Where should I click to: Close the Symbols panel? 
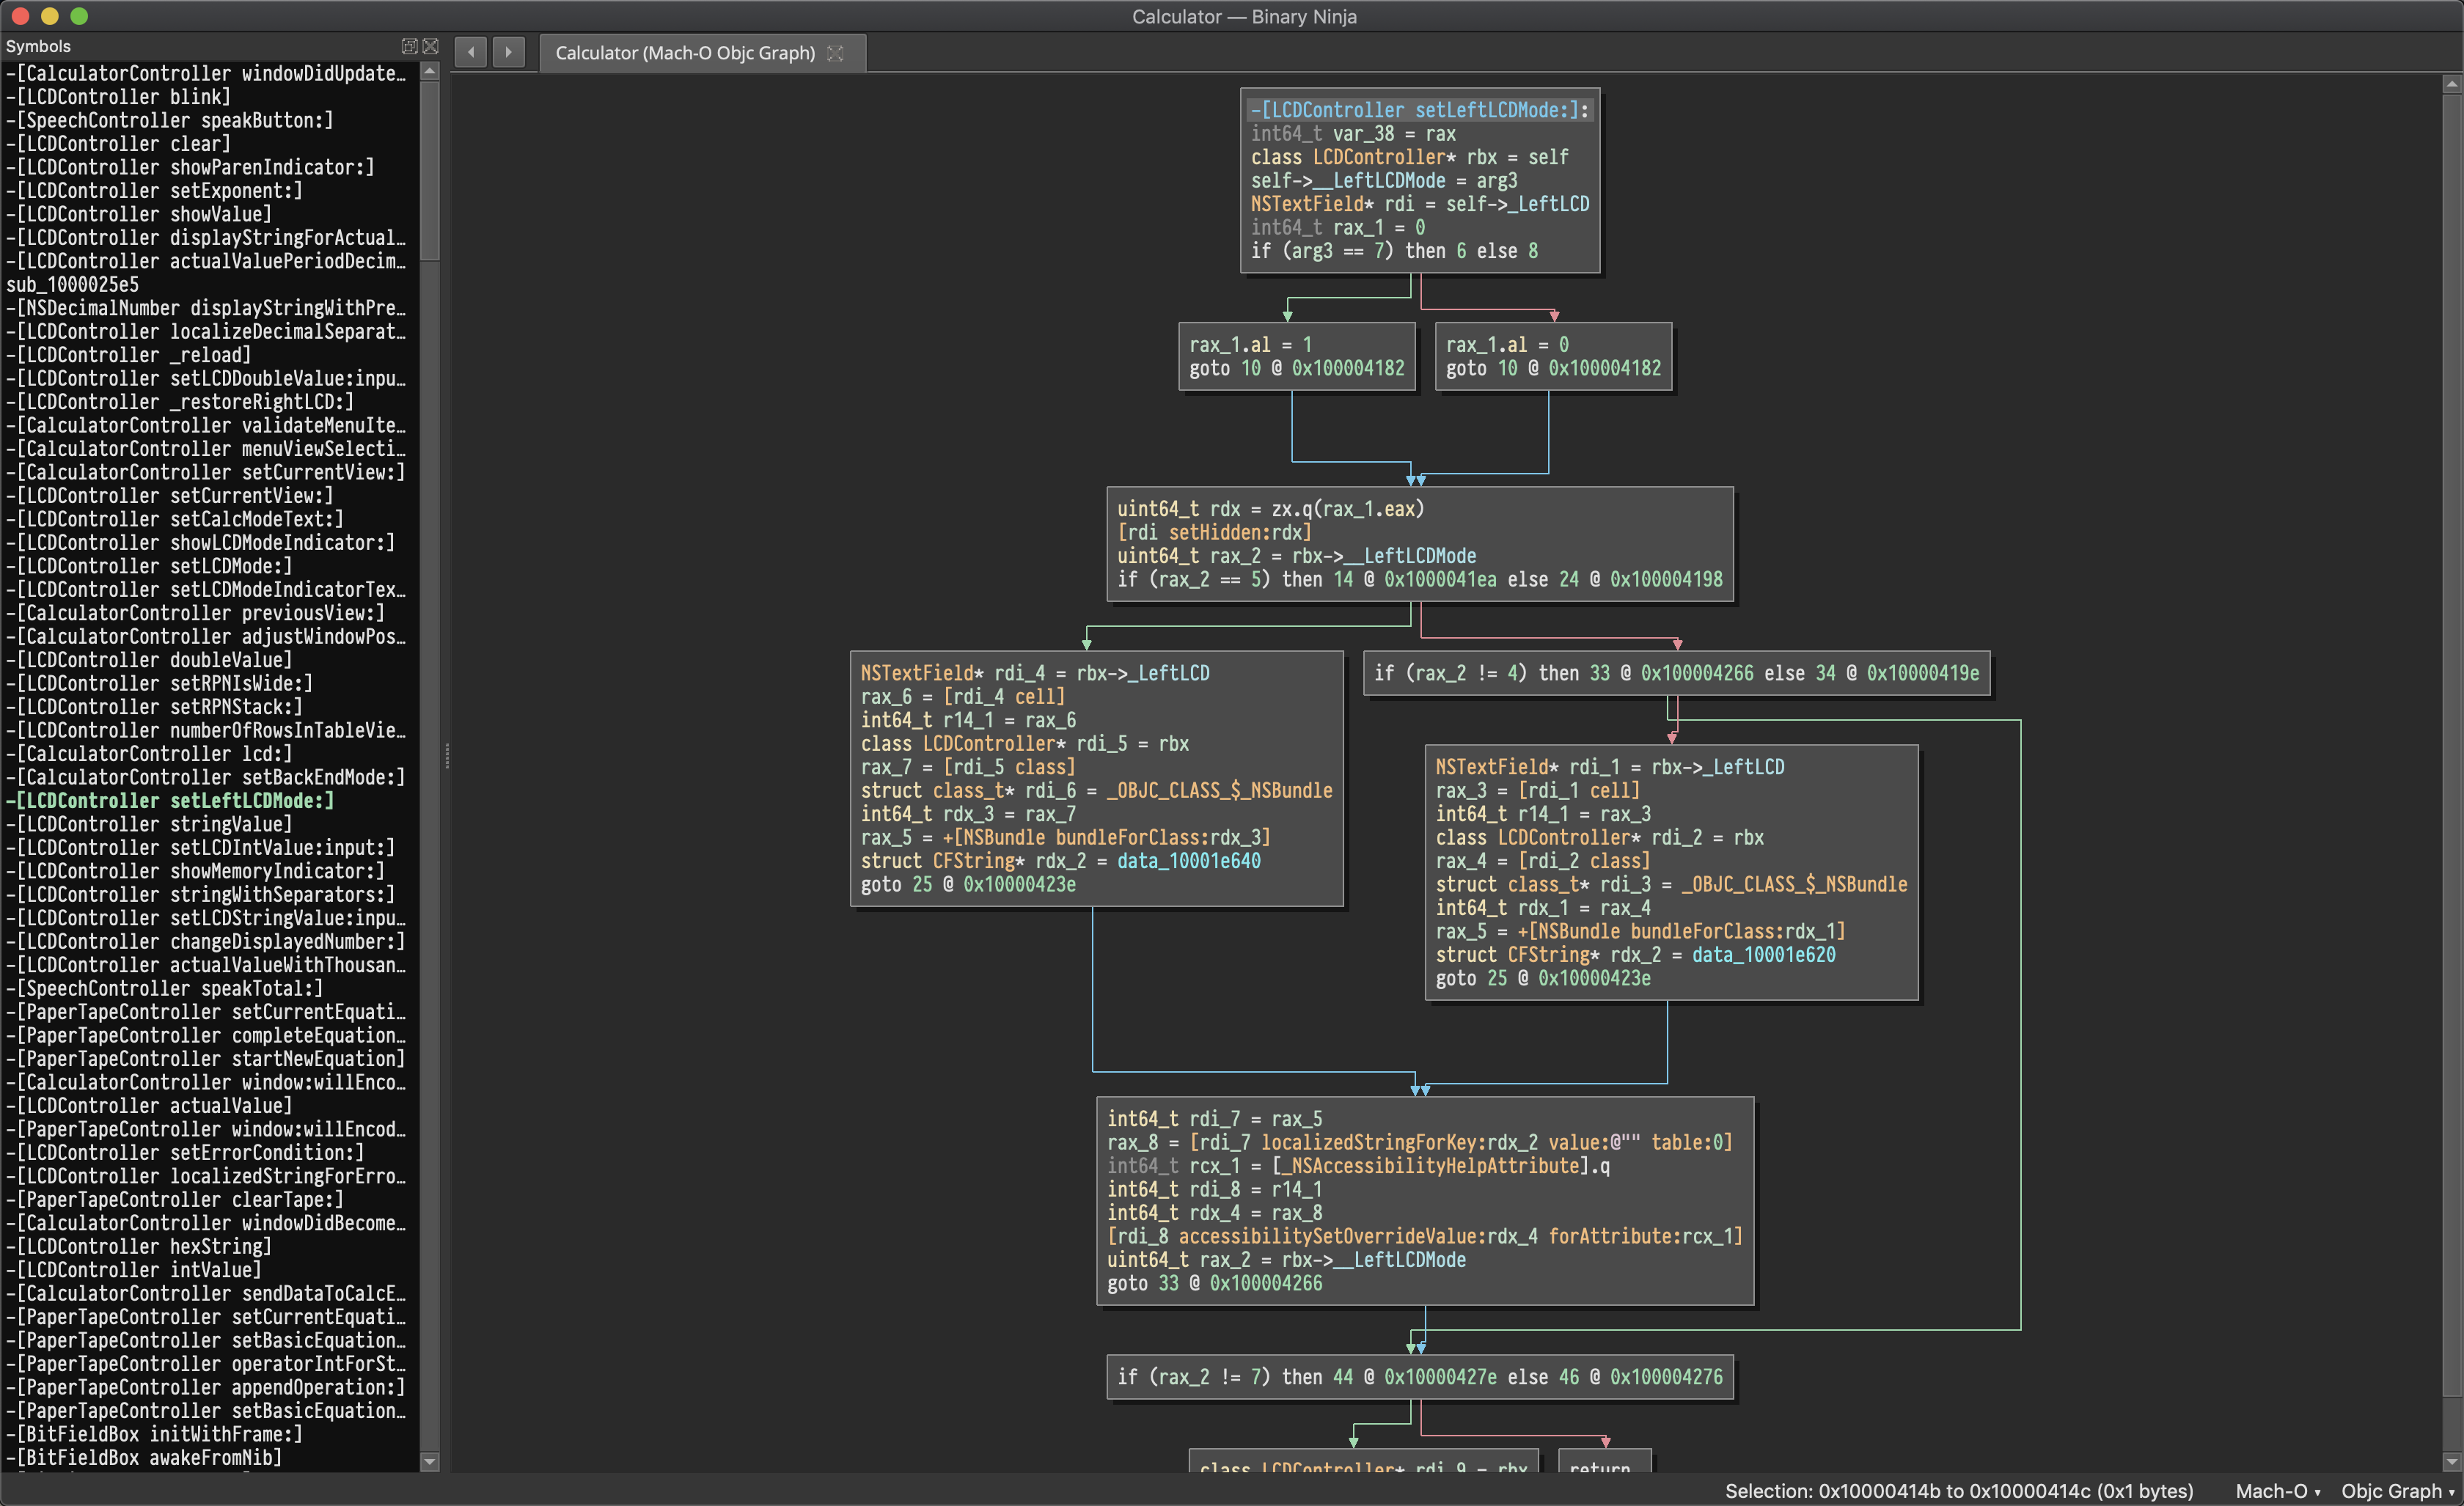pos(431,46)
